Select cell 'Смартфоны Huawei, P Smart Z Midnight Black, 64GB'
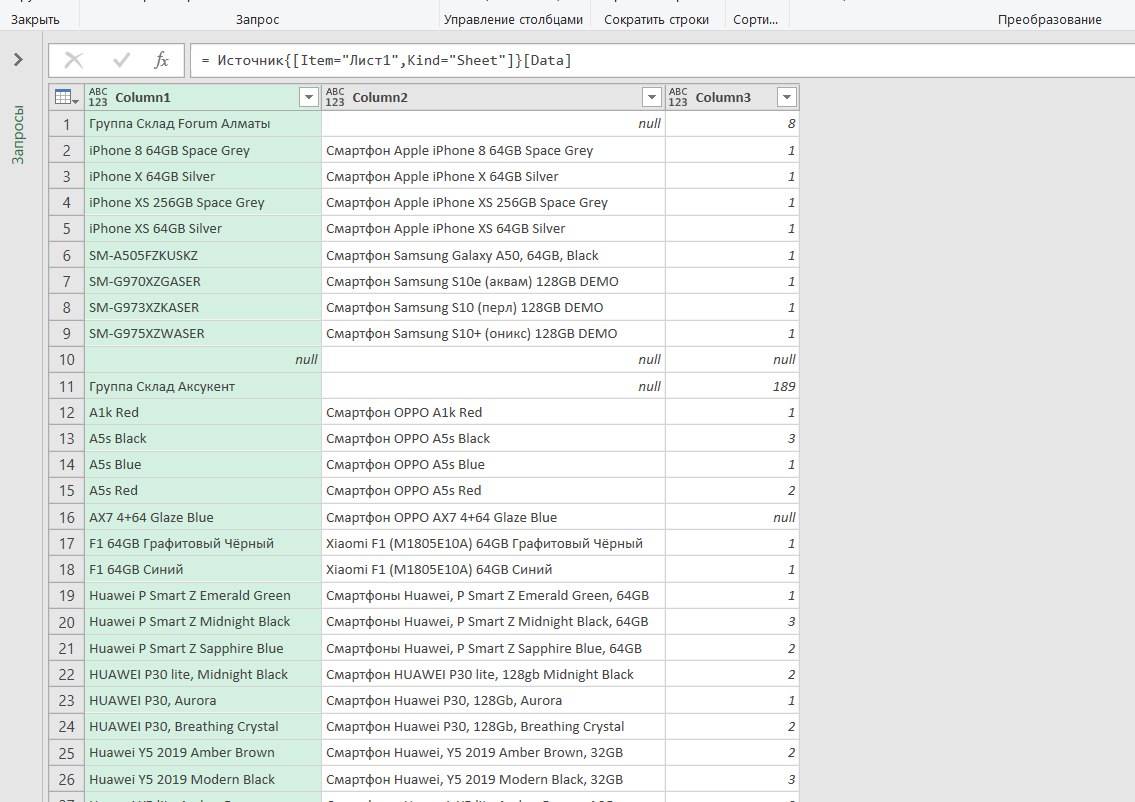Image resolution: width=1135 pixels, height=802 pixels. tap(493, 622)
